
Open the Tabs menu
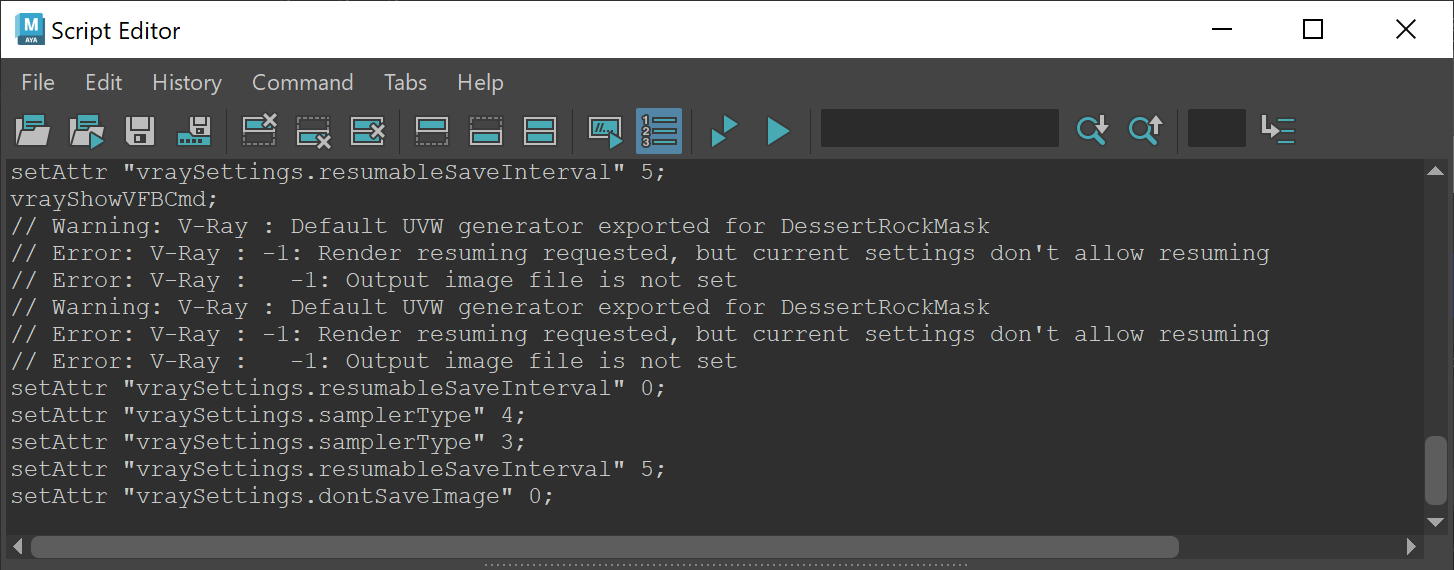point(405,83)
